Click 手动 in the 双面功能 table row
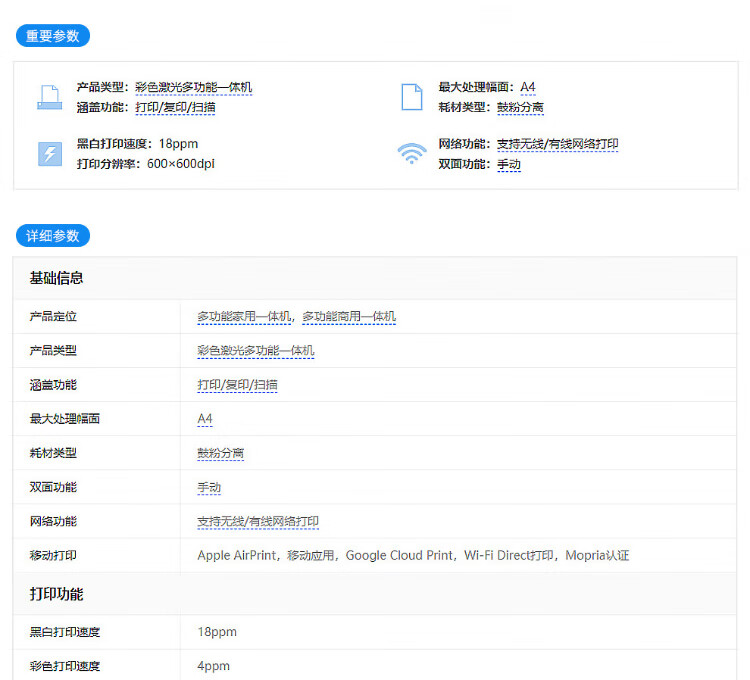This screenshot has height=680, width=750. point(208,487)
